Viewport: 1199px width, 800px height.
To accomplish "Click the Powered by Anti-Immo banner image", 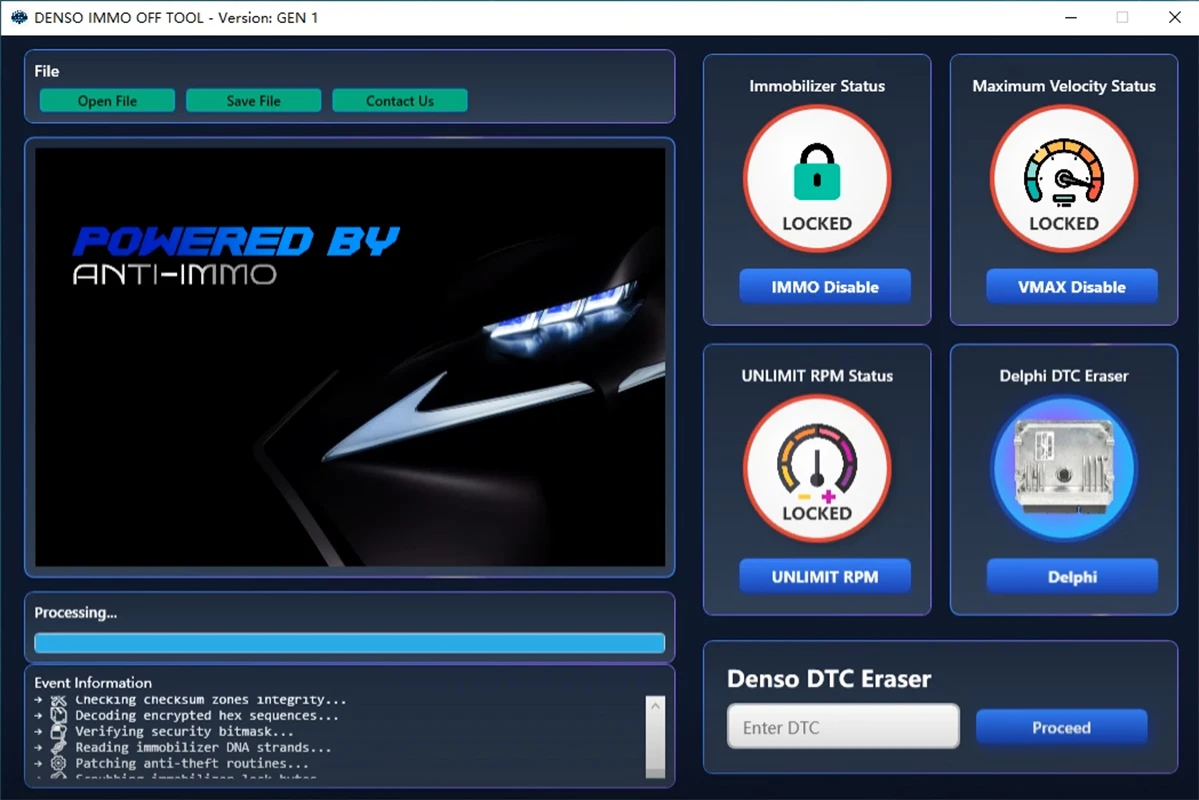I will pyautogui.click(x=349, y=357).
